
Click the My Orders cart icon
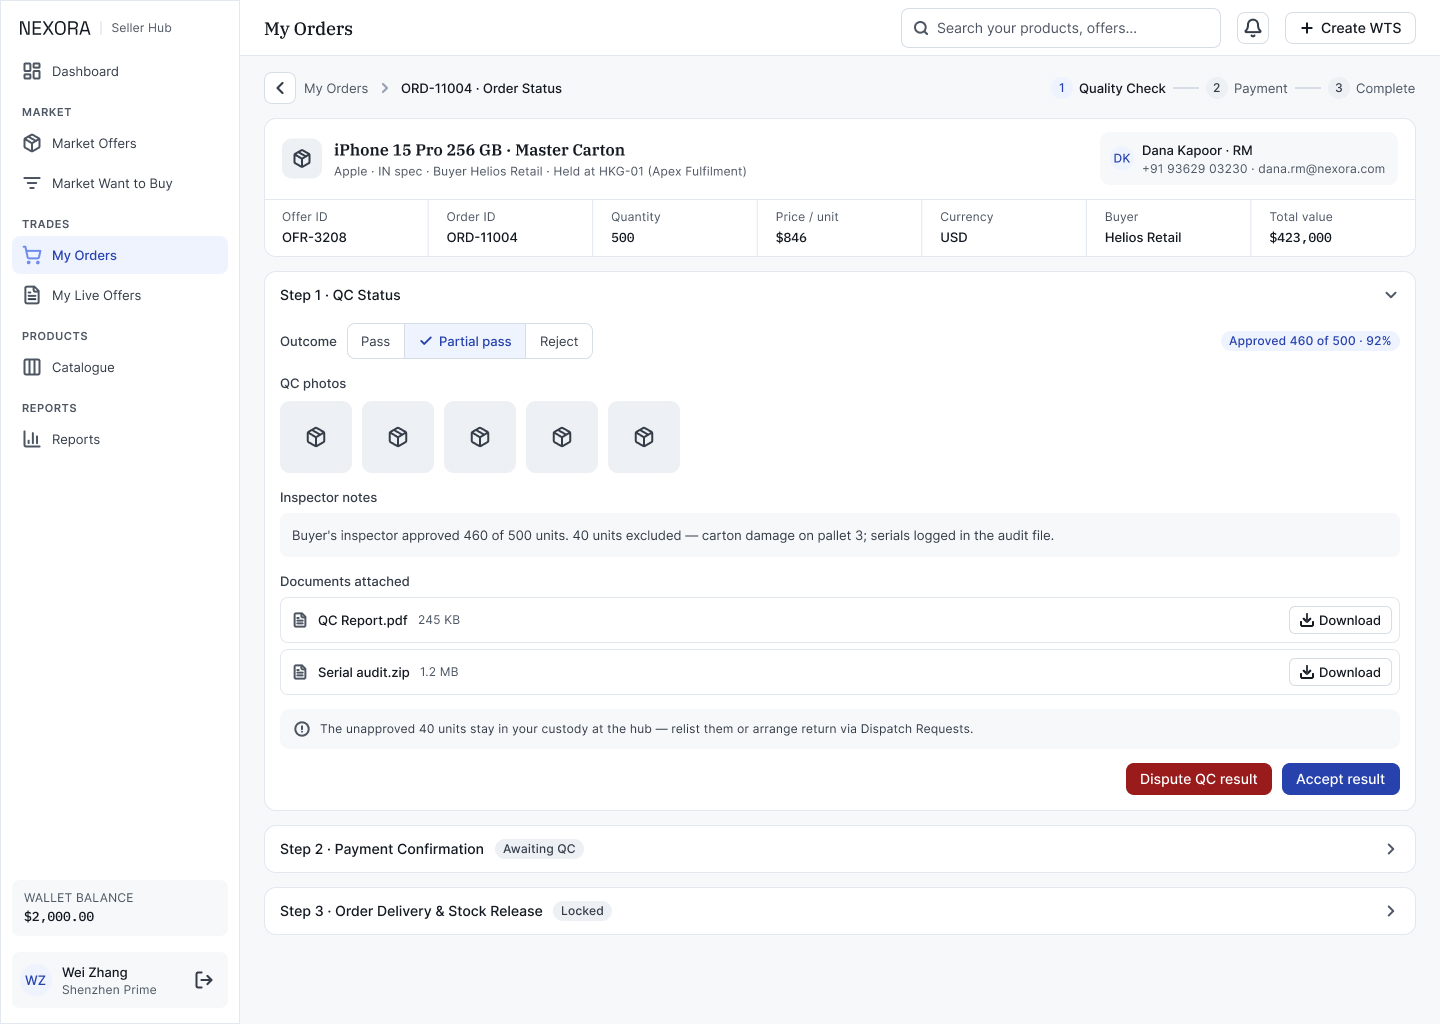click(x=32, y=255)
